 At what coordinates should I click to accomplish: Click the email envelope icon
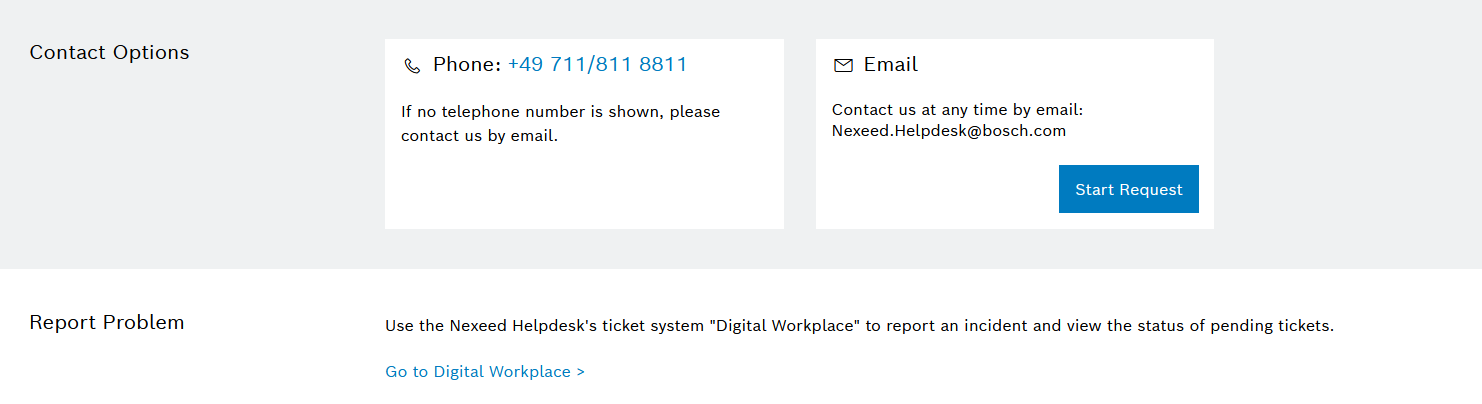(843, 66)
